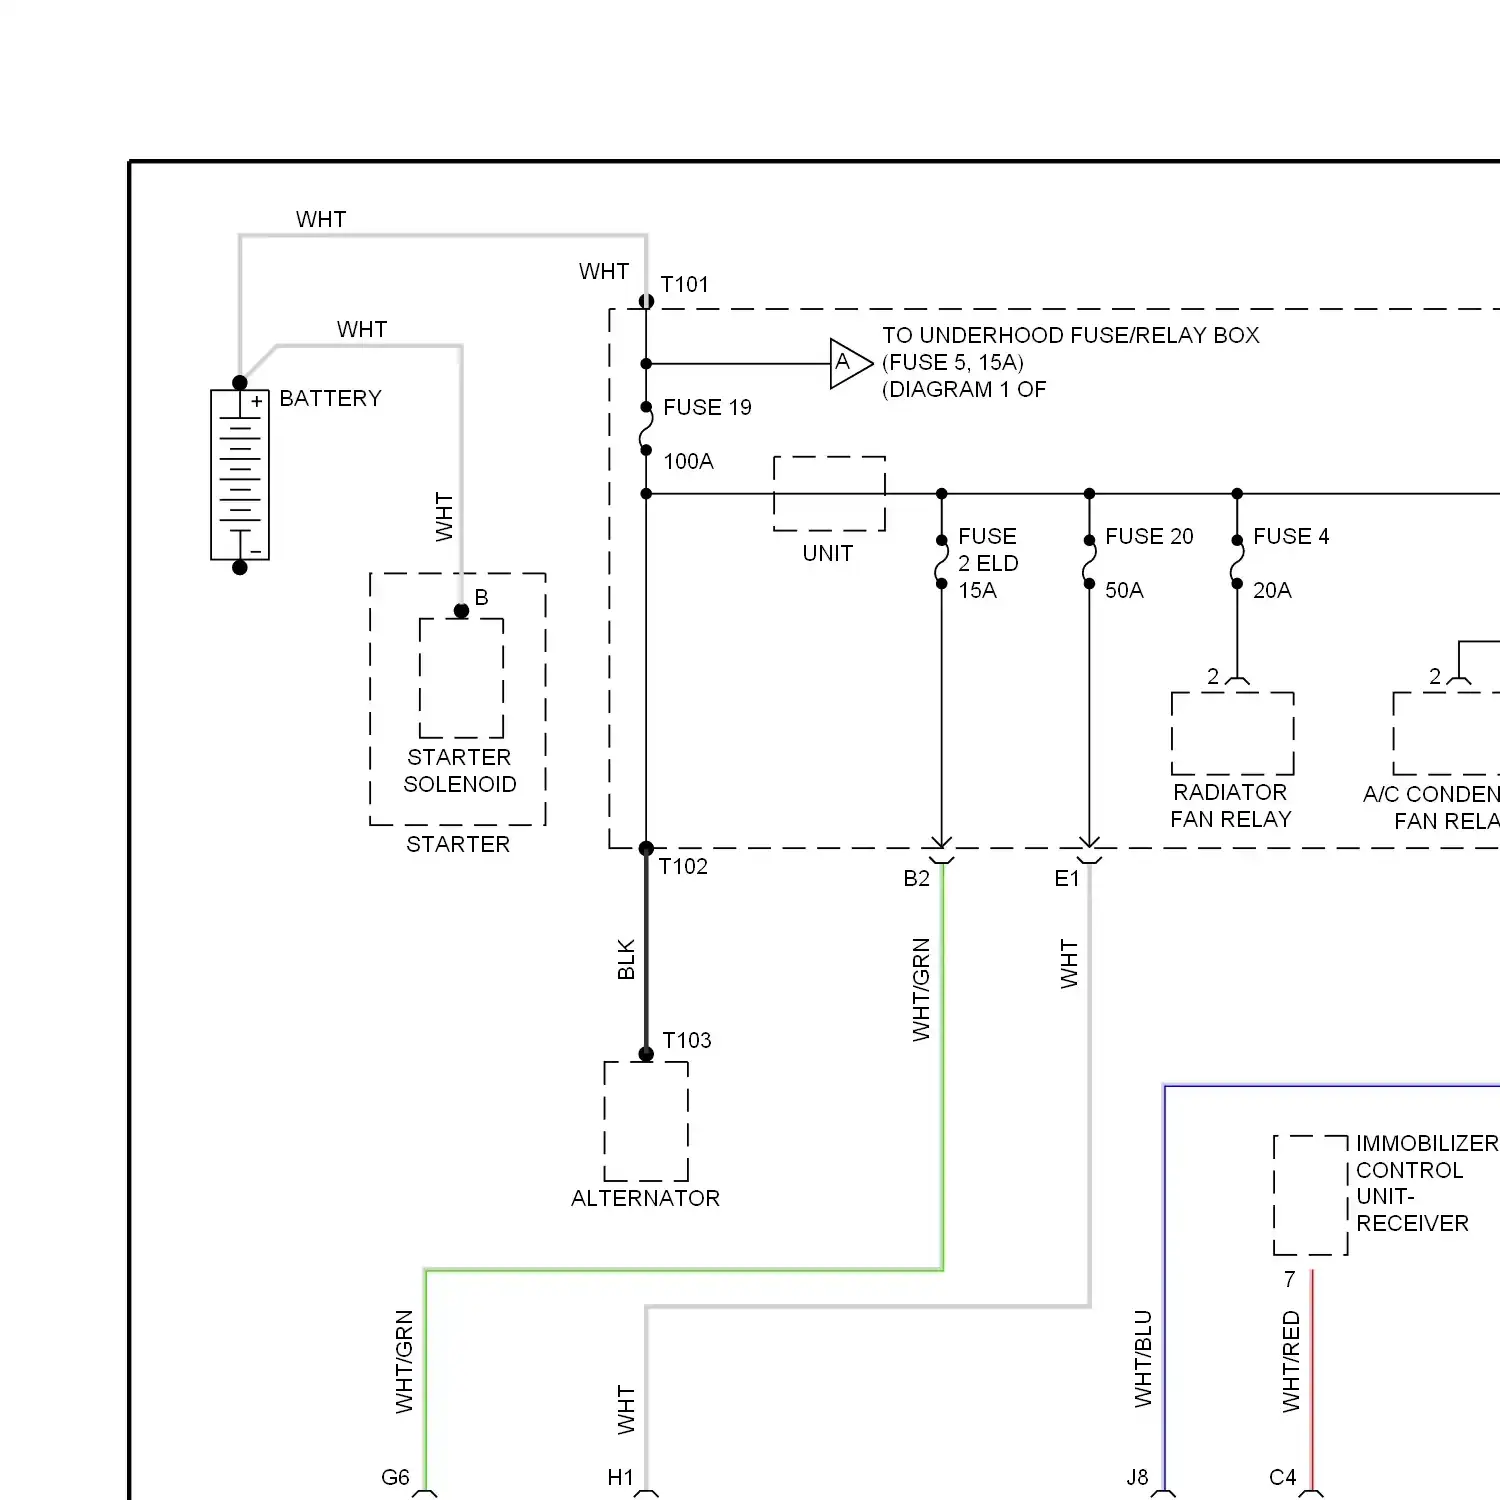Click the H1 connector label
Image resolution: width=1500 pixels, height=1500 pixels.
pyautogui.click(x=621, y=1477)
